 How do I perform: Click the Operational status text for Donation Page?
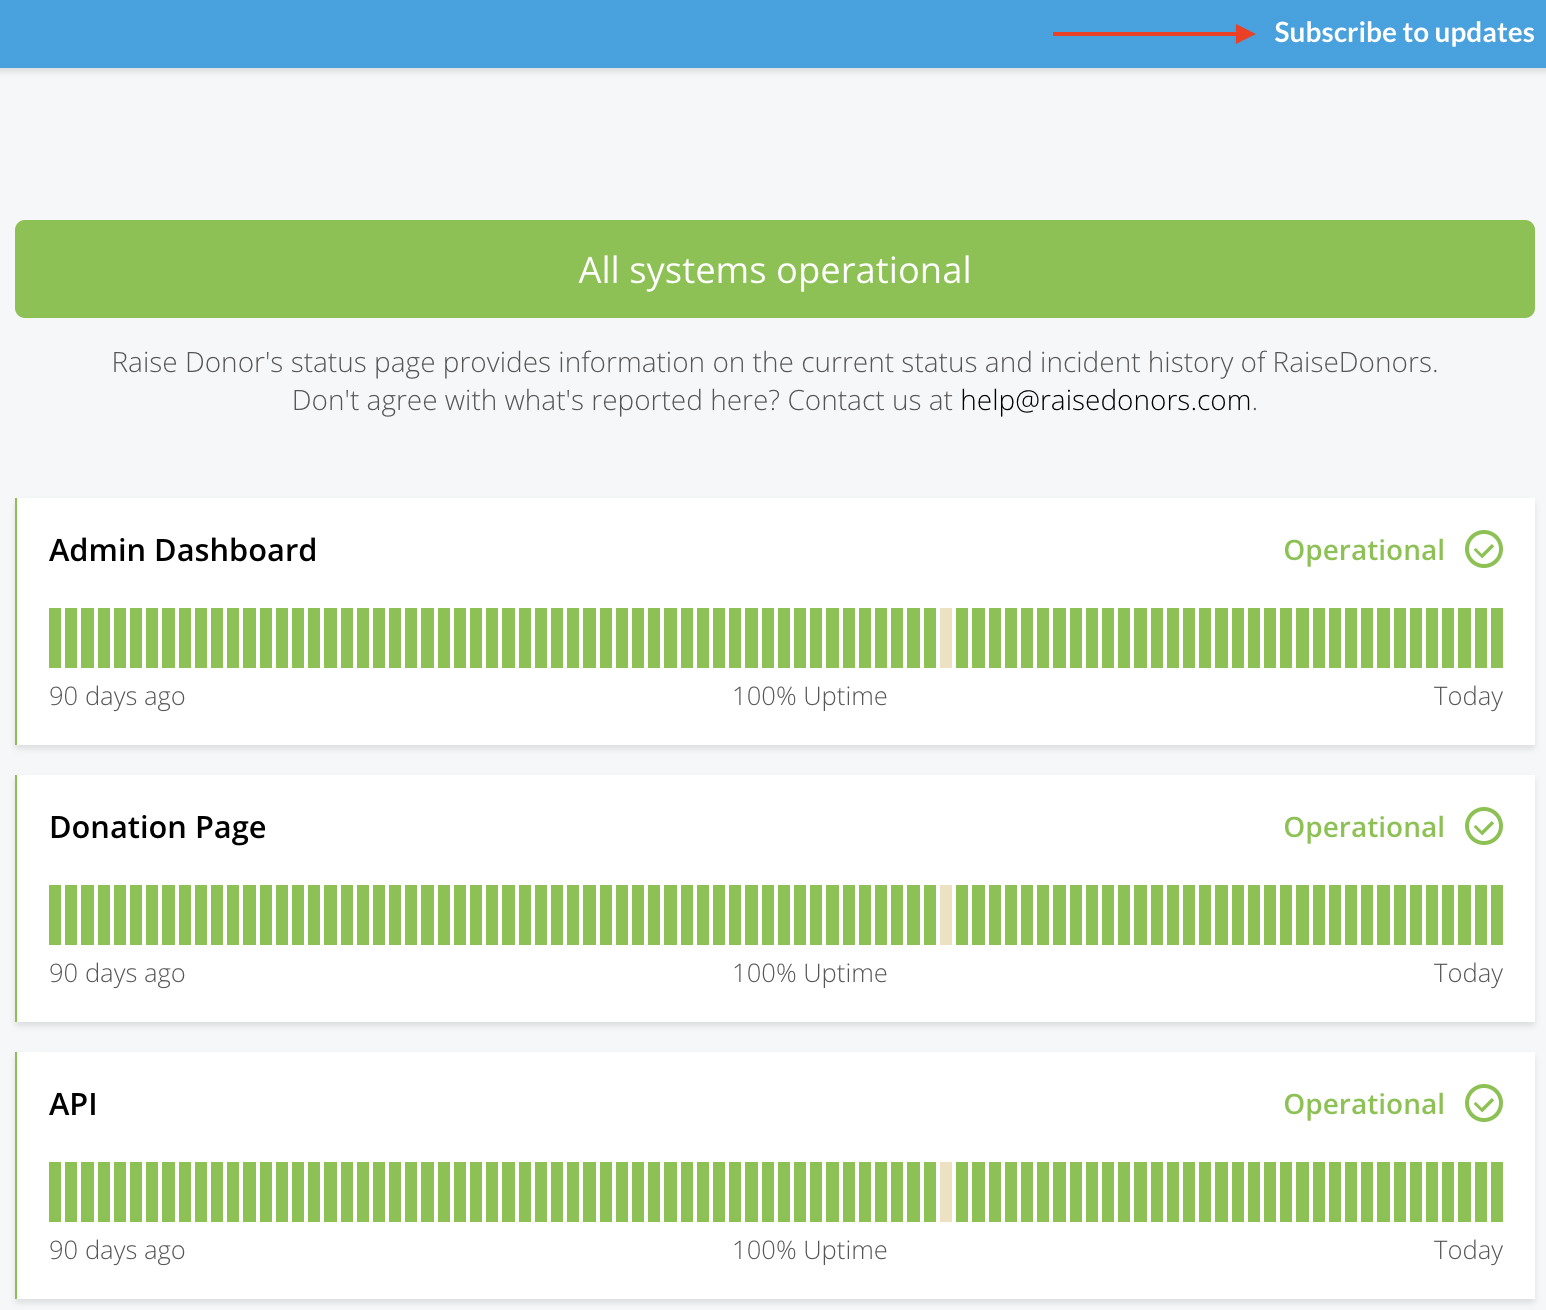click(1364, 827)
